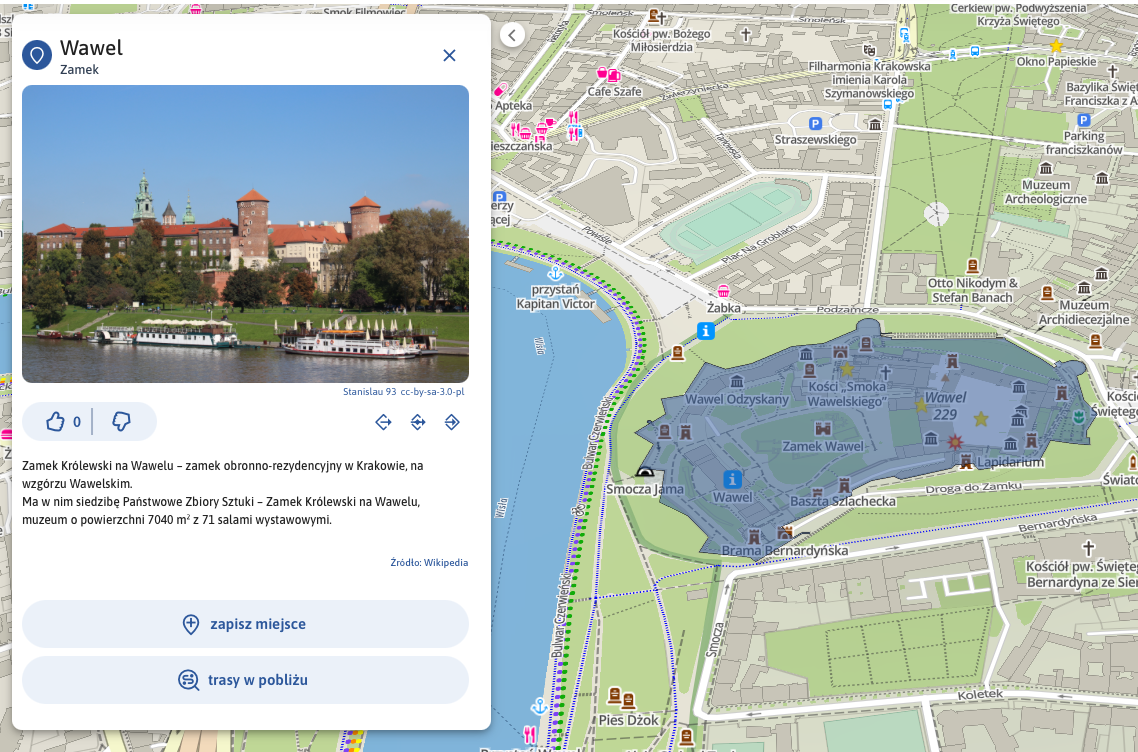Click the Smocza Jama cave icon
The height and width of the screenshot is (752, 1138).
pyautogui.click(x=647, y=474)
